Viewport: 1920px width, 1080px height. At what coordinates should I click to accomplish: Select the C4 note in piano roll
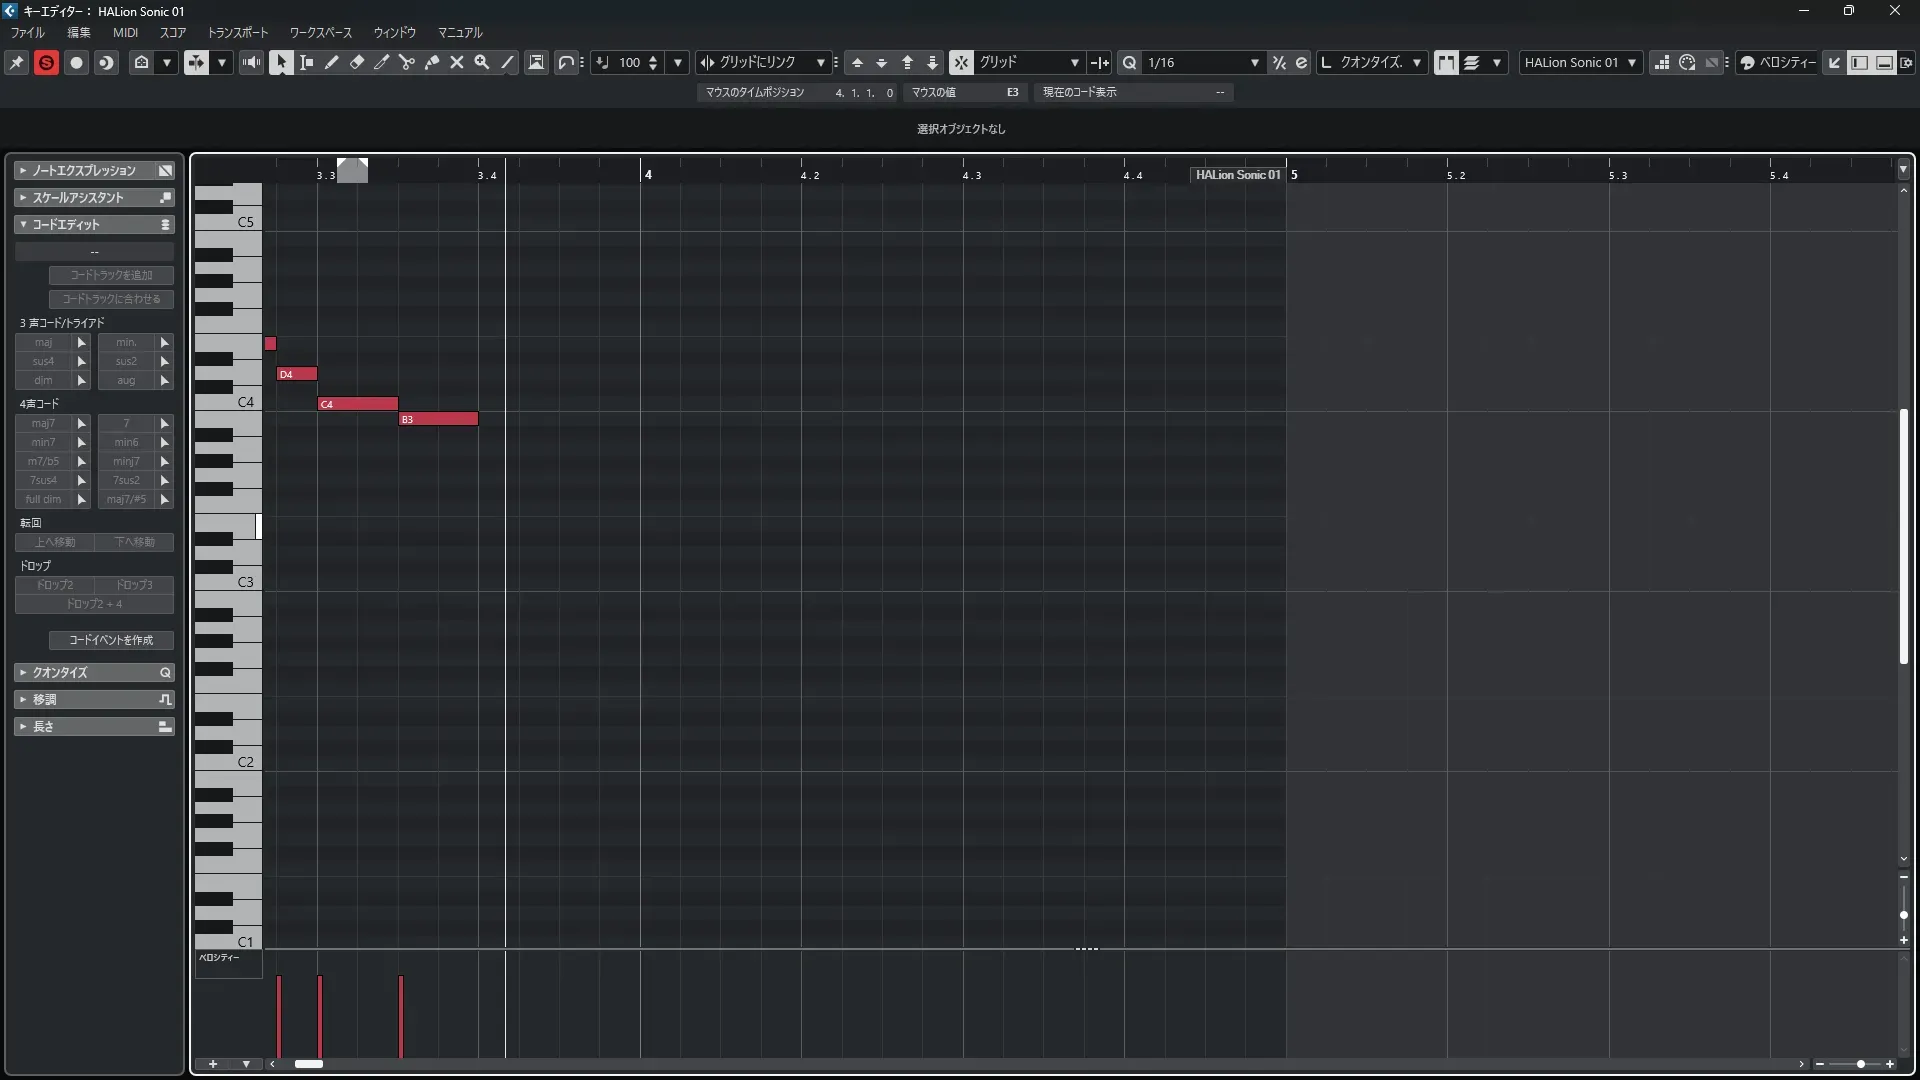pos(357,404)
